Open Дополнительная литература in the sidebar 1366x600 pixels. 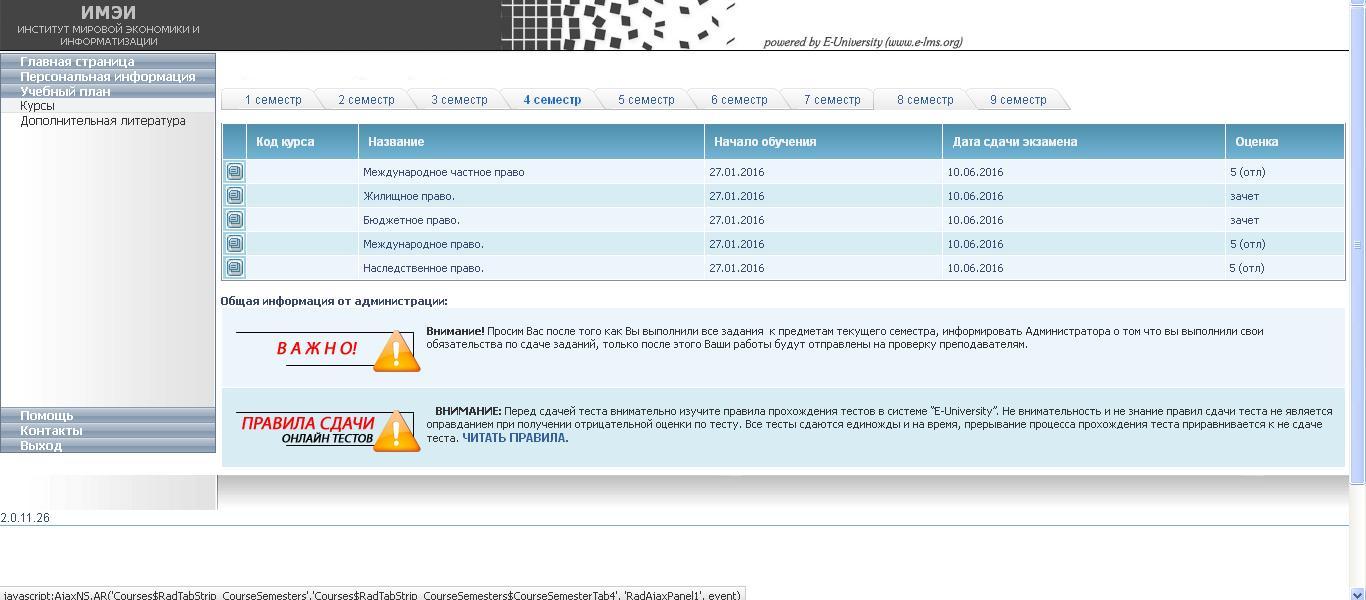click(103, 121)
